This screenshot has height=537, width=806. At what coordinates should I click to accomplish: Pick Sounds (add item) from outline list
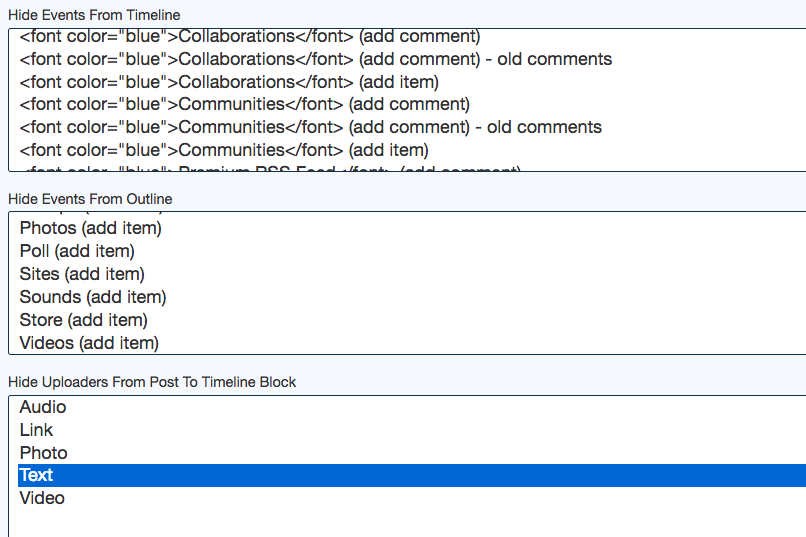[93, 297]
